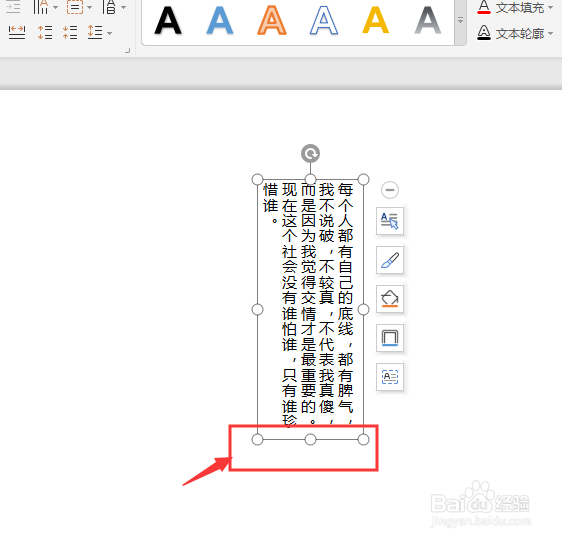Viewport: 562px width, 541px height.
Task: Click the shape outline floating icon
Action: pyautogui.click(x=390, y=338)
